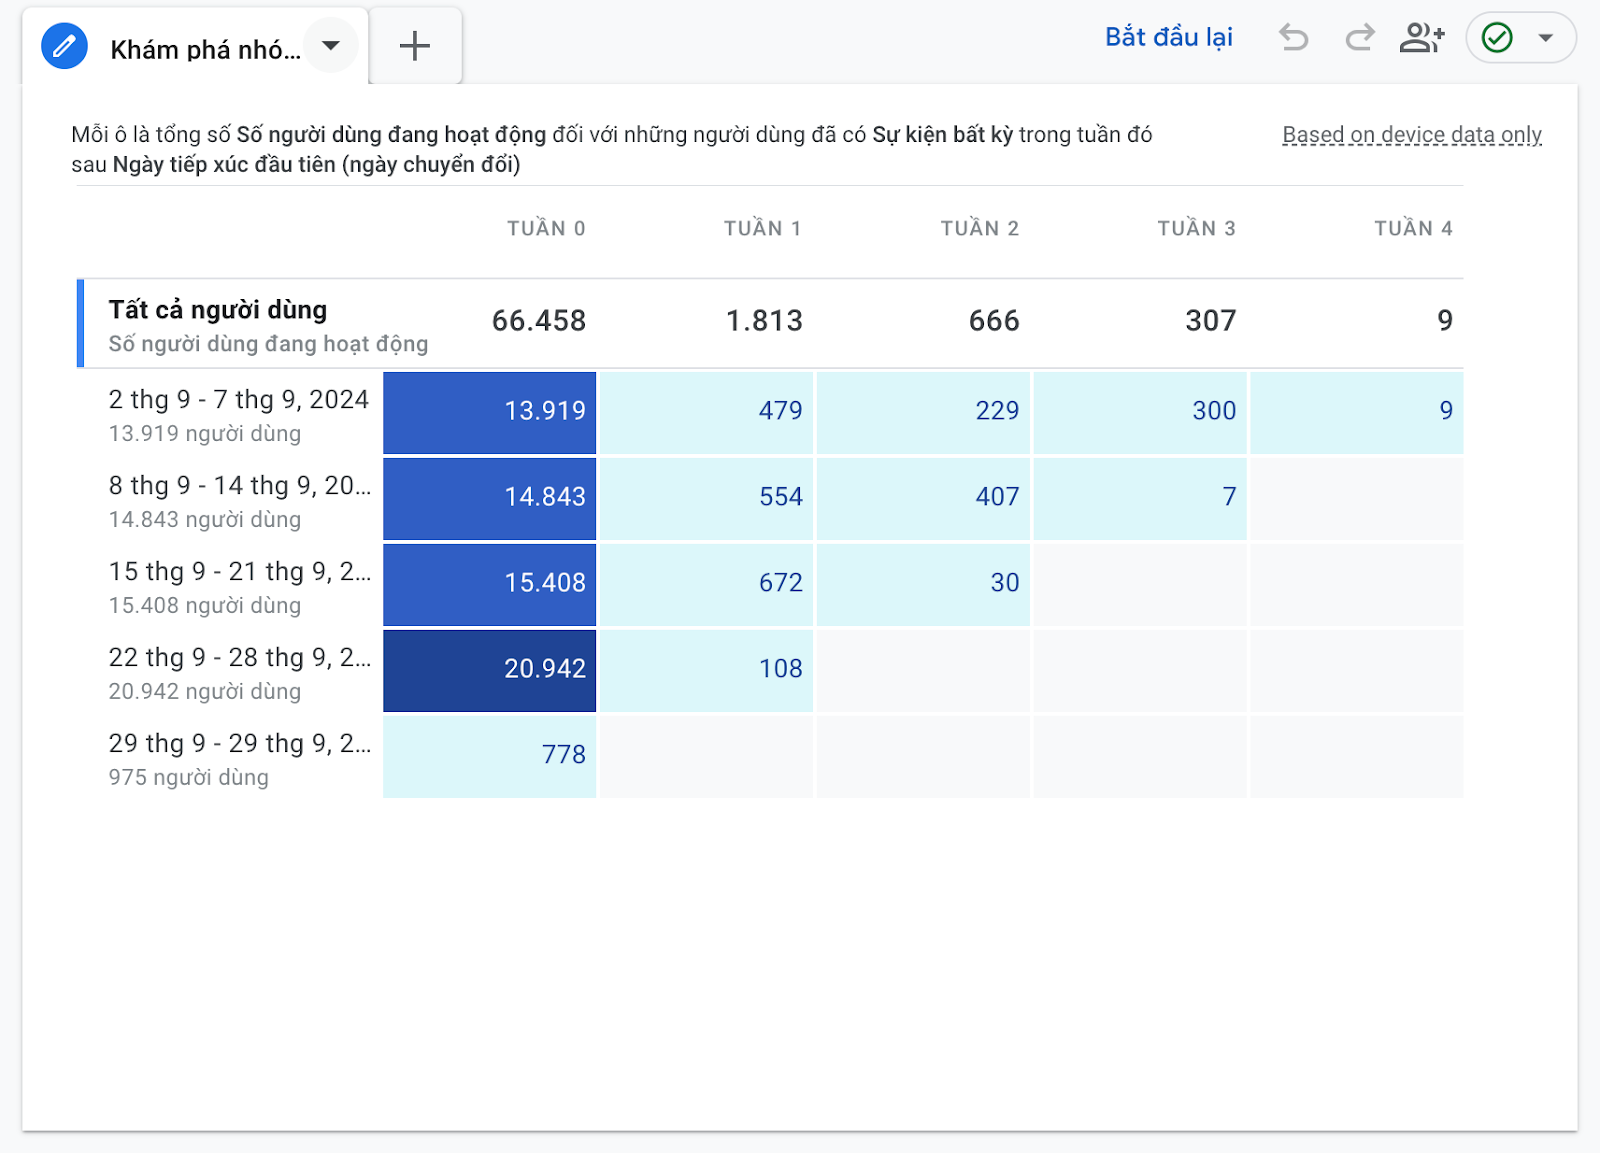Click the cell showing 14.843
The height and width of the screenshot is (1153, 1600).
490,498
